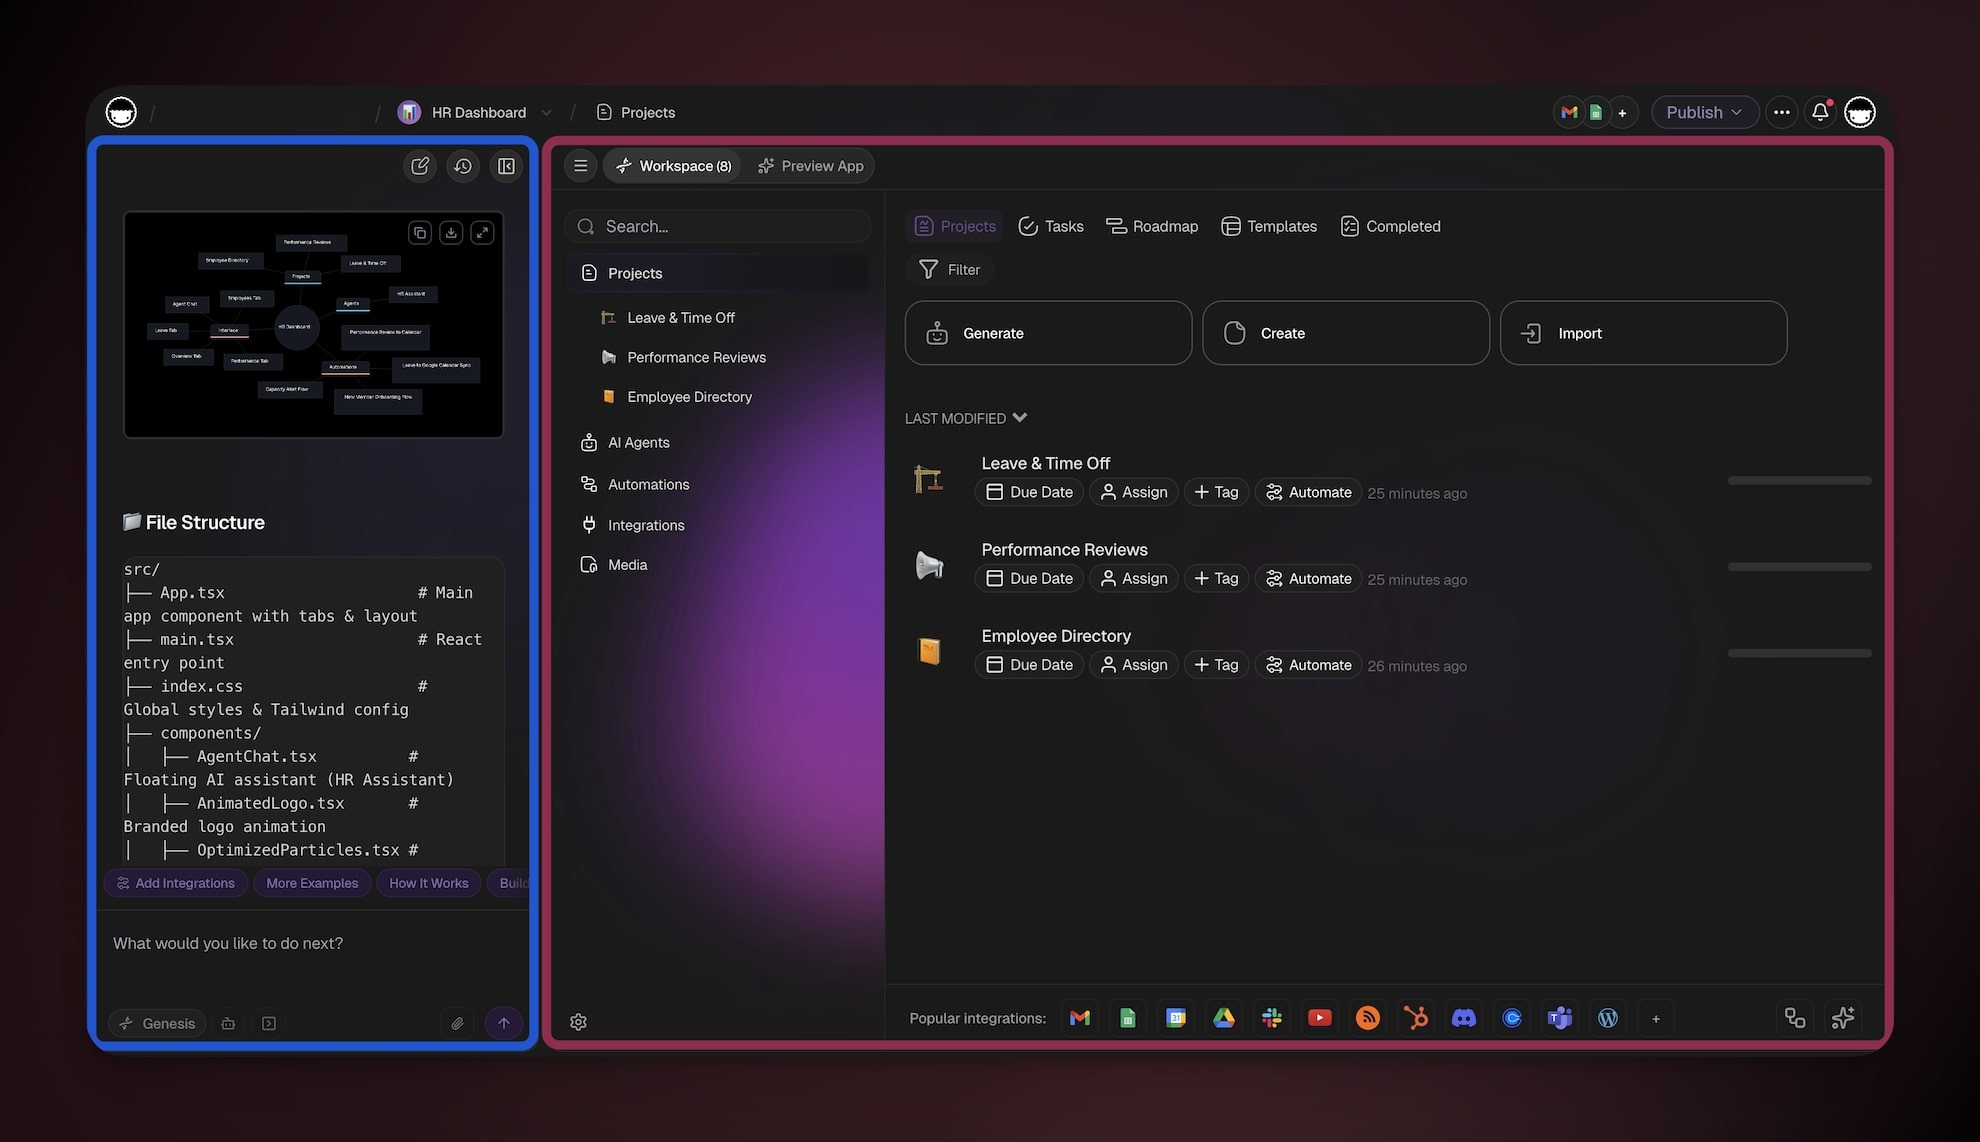The image size is (1980, 1142).
Task: Open the Publish dropdown
Action: coord(1704,112)
